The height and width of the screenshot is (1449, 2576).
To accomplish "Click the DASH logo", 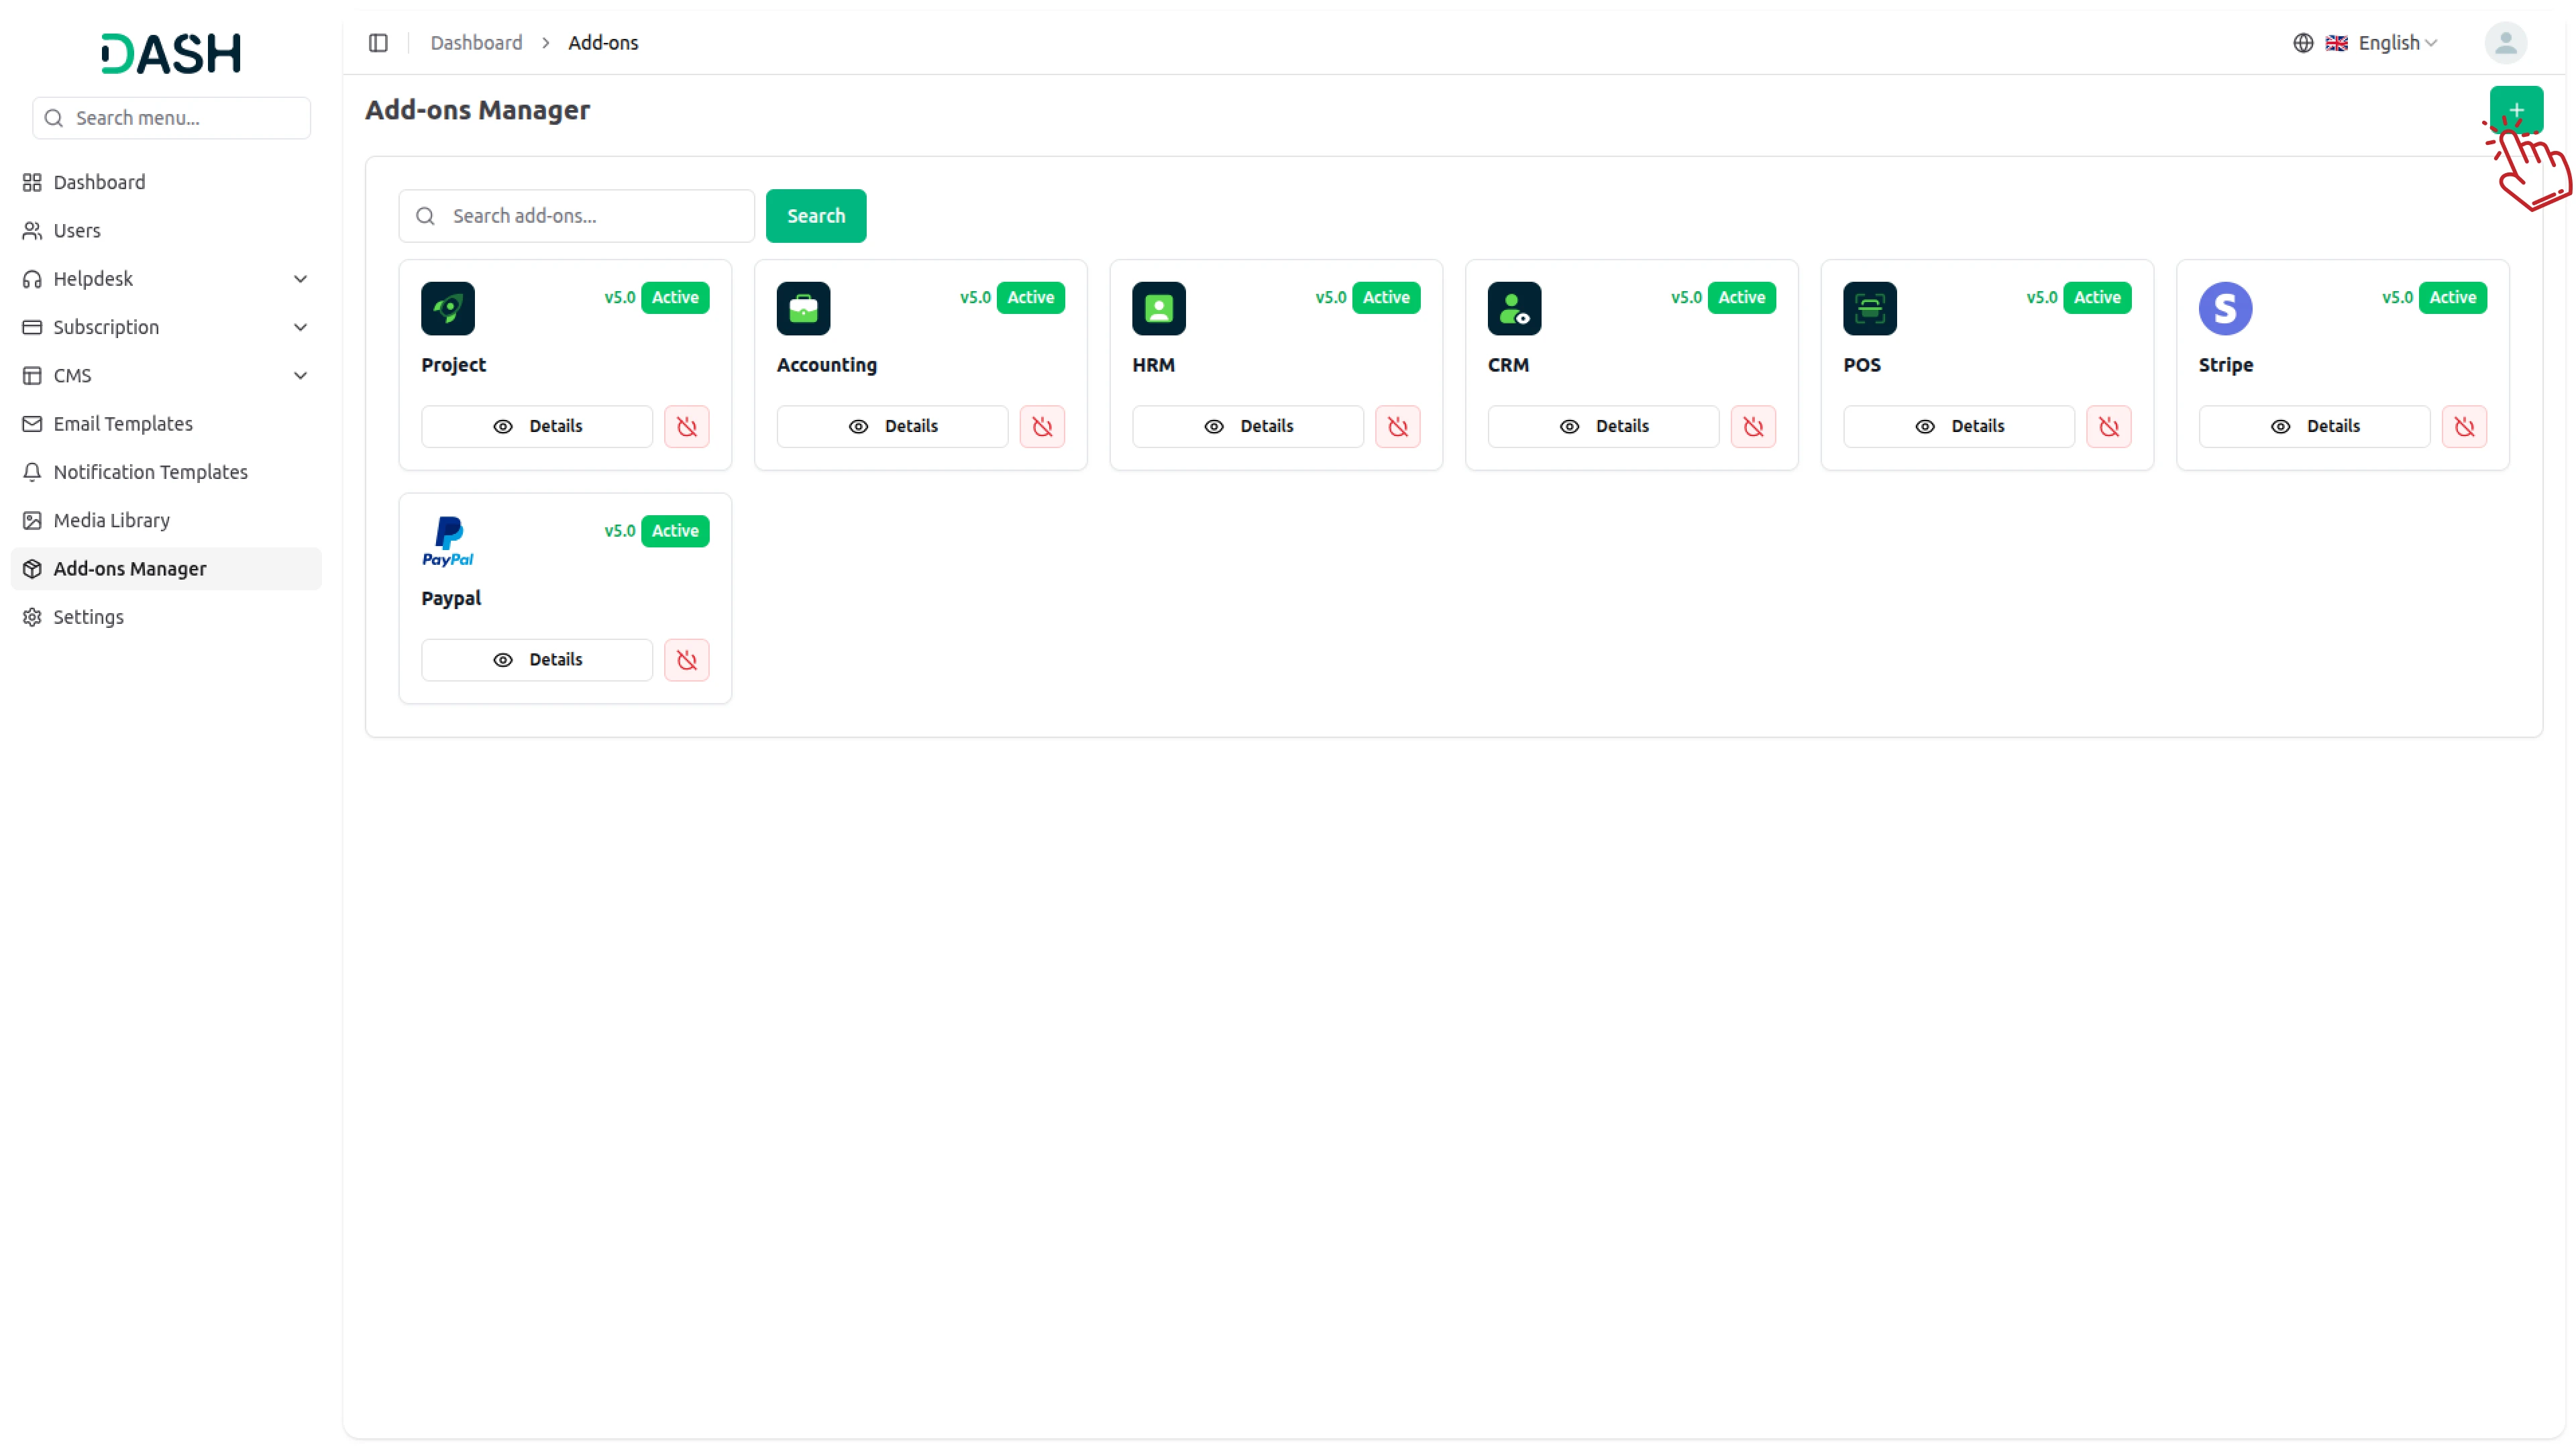I will click(x=171, y=53).
